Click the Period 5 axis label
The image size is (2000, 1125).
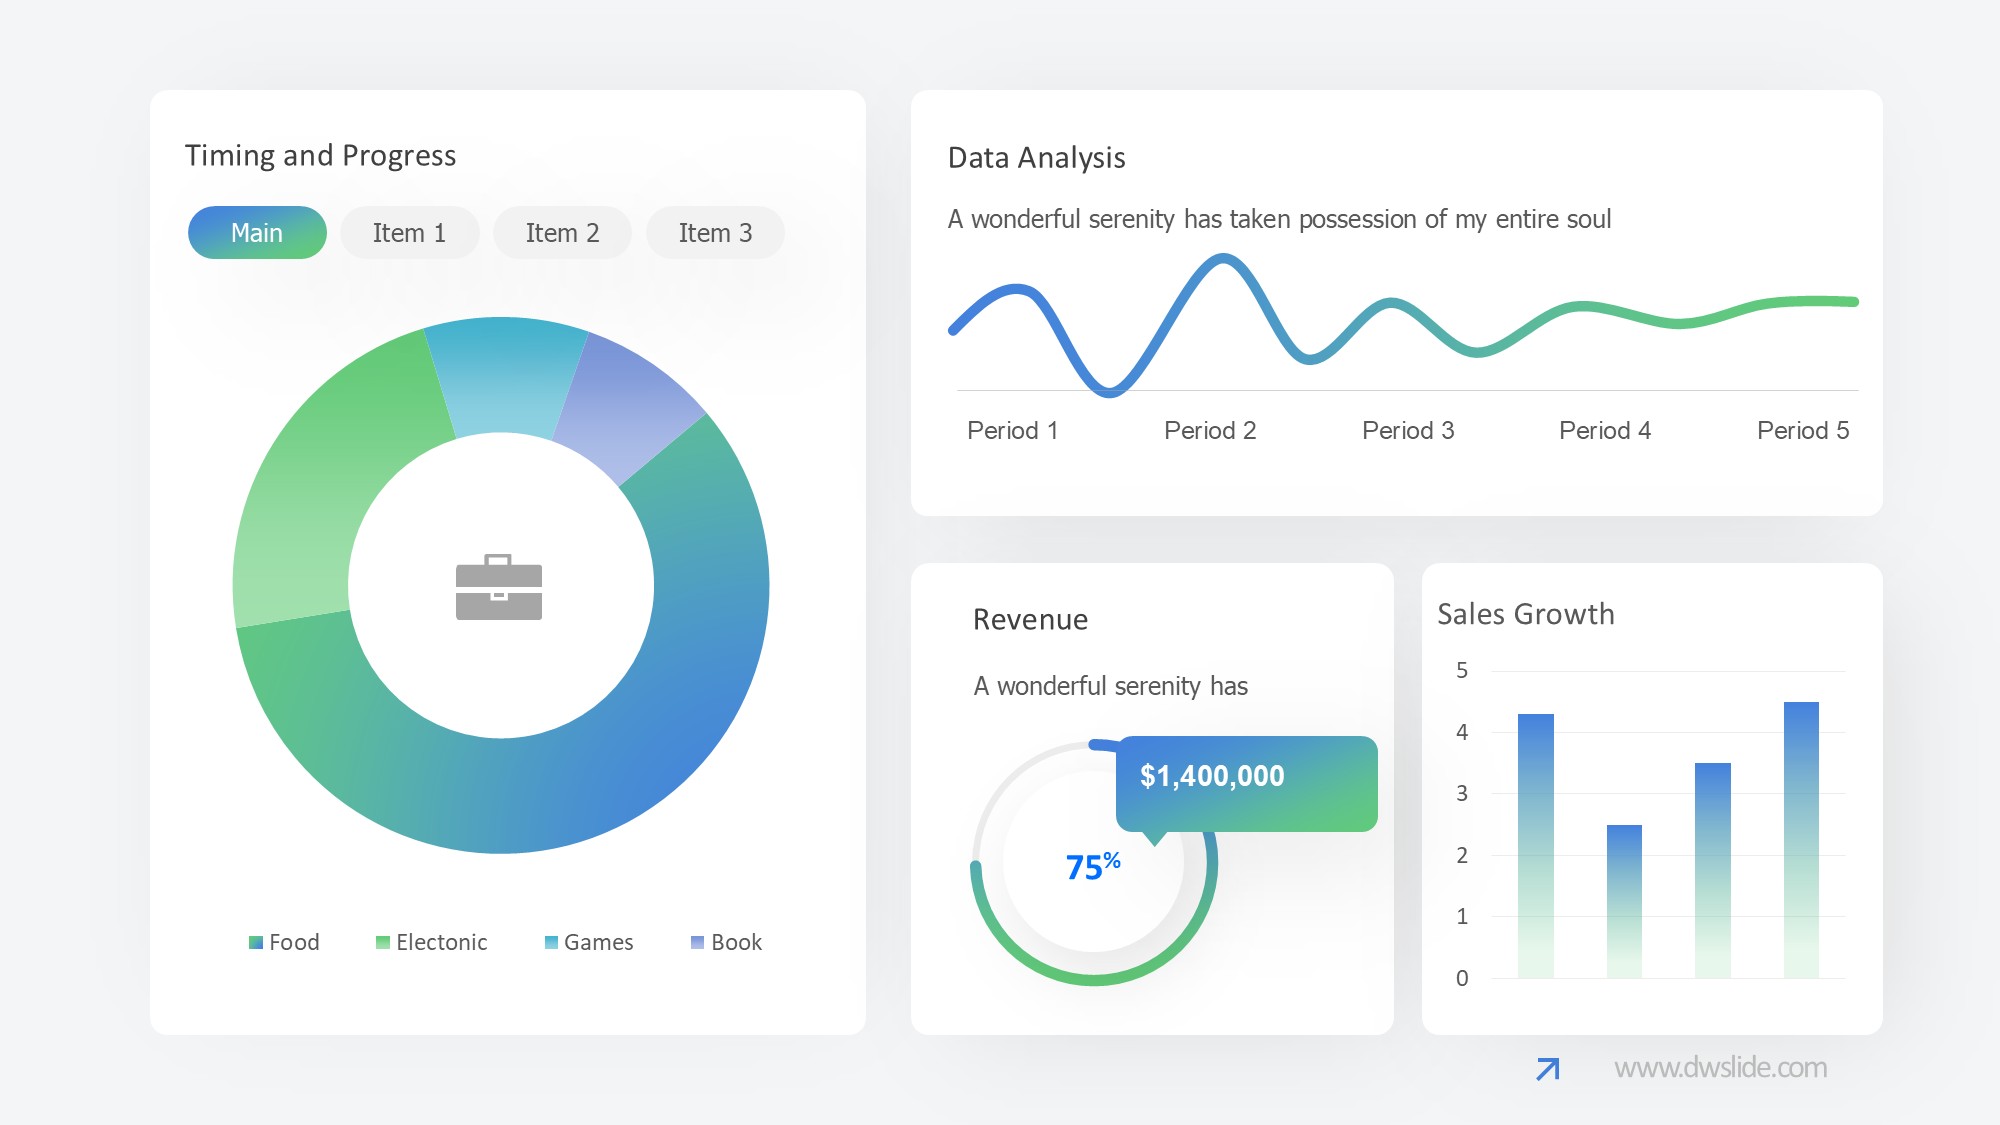[x=1802, y=431]
